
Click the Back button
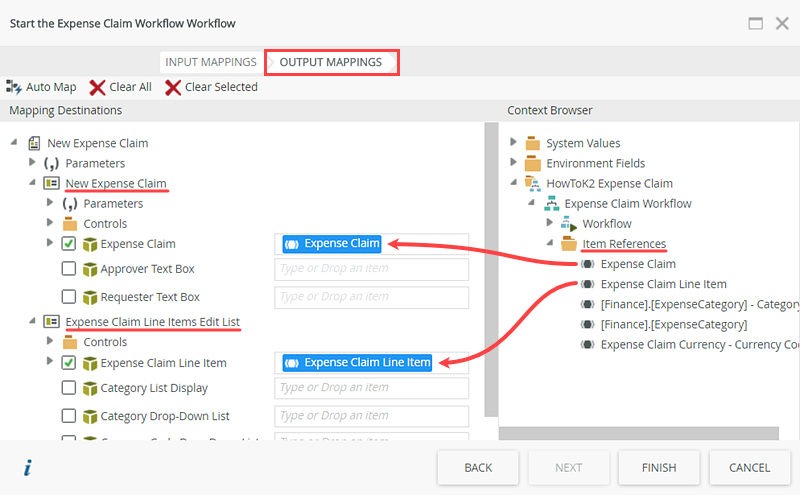point(478,467)
